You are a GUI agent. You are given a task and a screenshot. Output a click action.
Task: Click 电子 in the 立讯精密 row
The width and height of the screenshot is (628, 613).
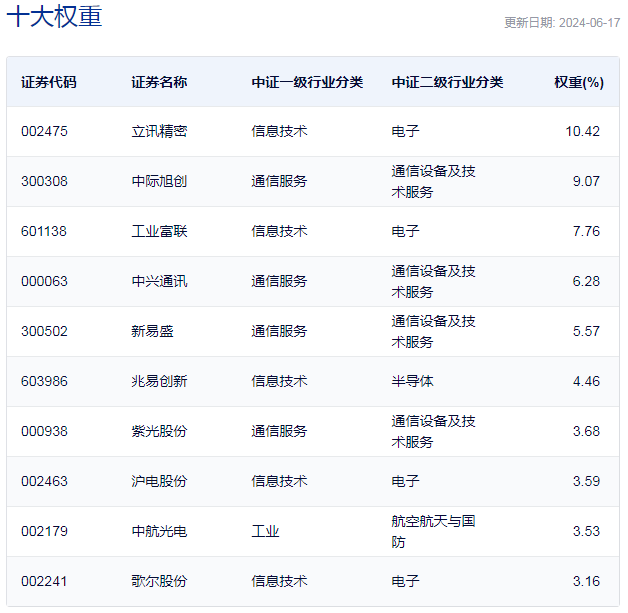pyautogui.click(x=406, y=131)
